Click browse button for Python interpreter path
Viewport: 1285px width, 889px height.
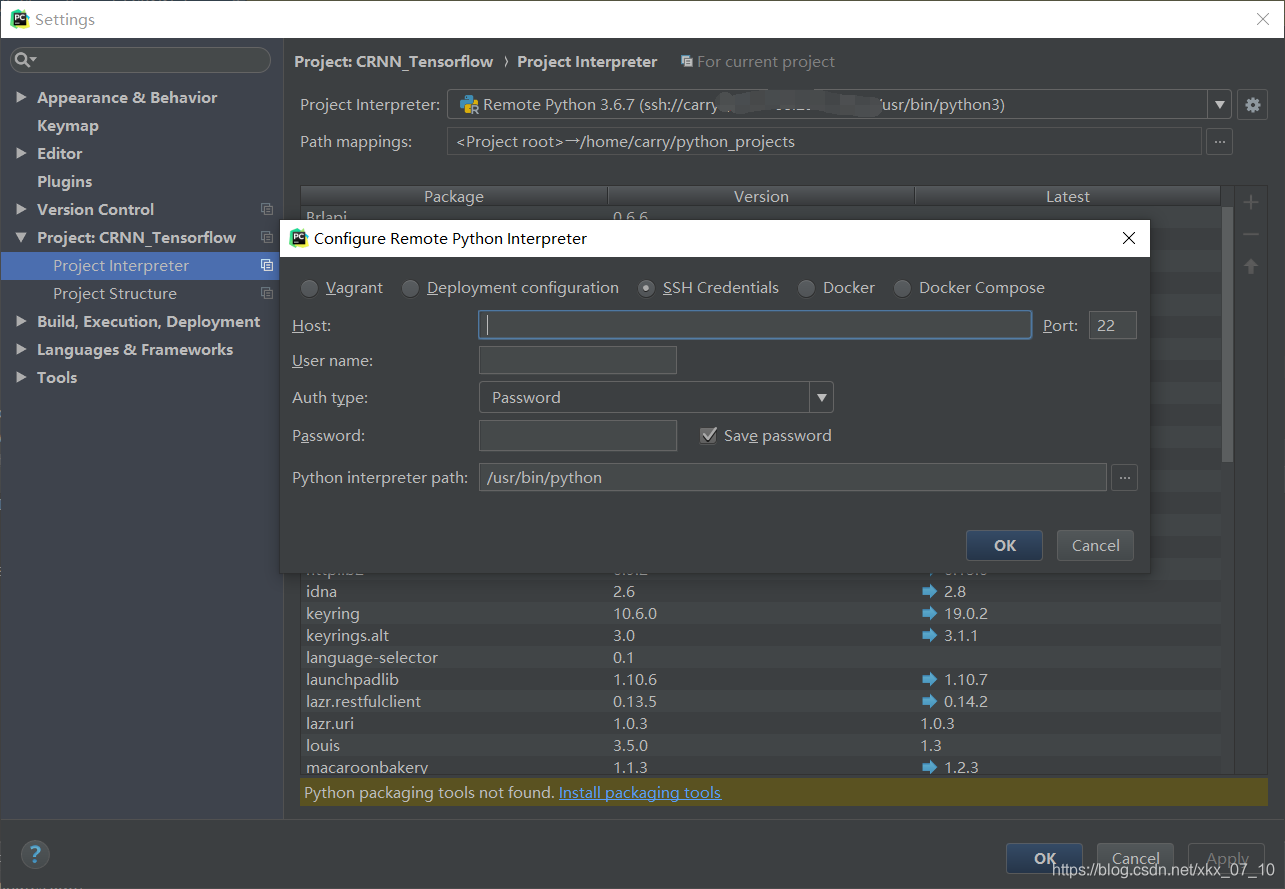pyautogui.click(x=1124, y=477)
